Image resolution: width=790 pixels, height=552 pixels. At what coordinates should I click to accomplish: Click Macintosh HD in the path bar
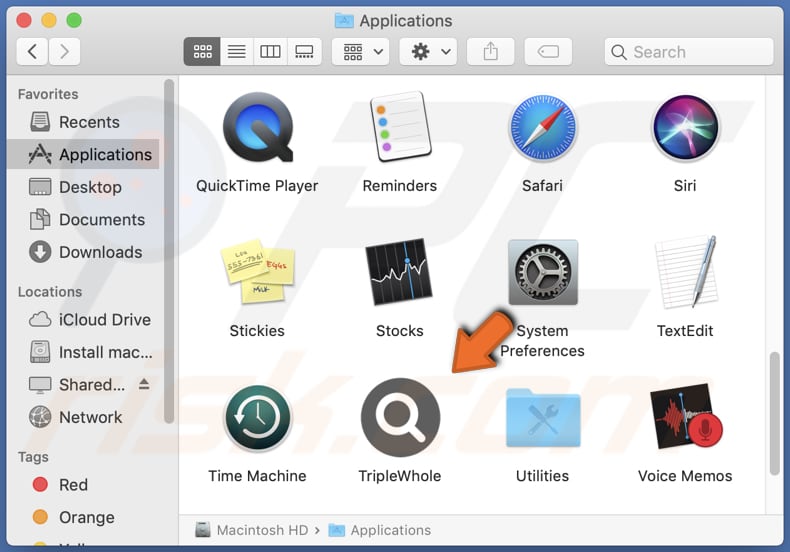[x=252, y=530]
